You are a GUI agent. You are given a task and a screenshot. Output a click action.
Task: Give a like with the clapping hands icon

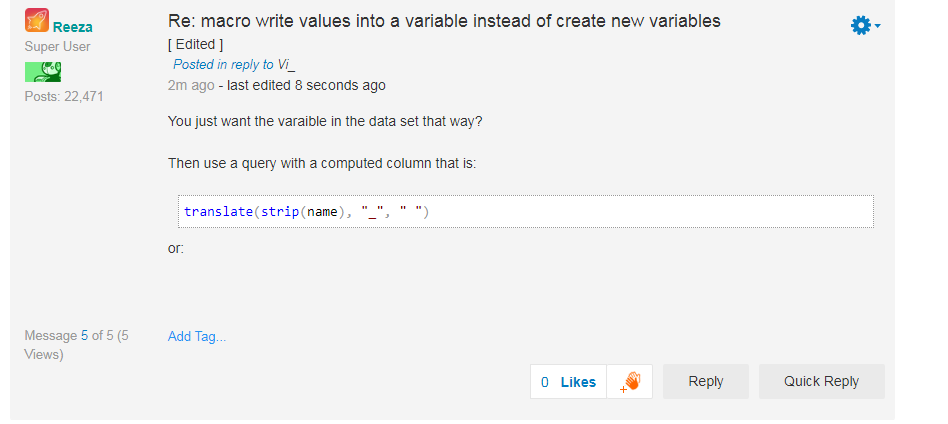click(x=630, y=381)
